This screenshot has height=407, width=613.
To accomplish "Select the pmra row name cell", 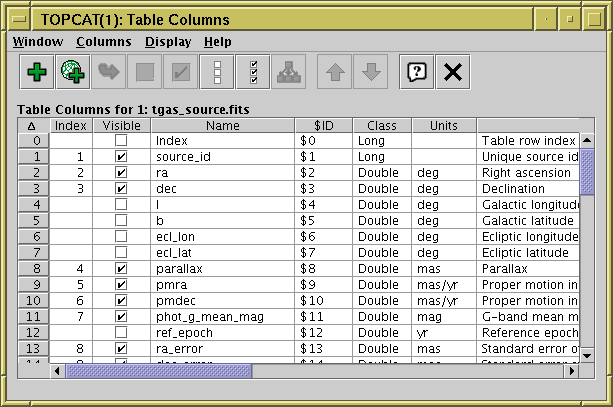I will [x=222, y=284].
